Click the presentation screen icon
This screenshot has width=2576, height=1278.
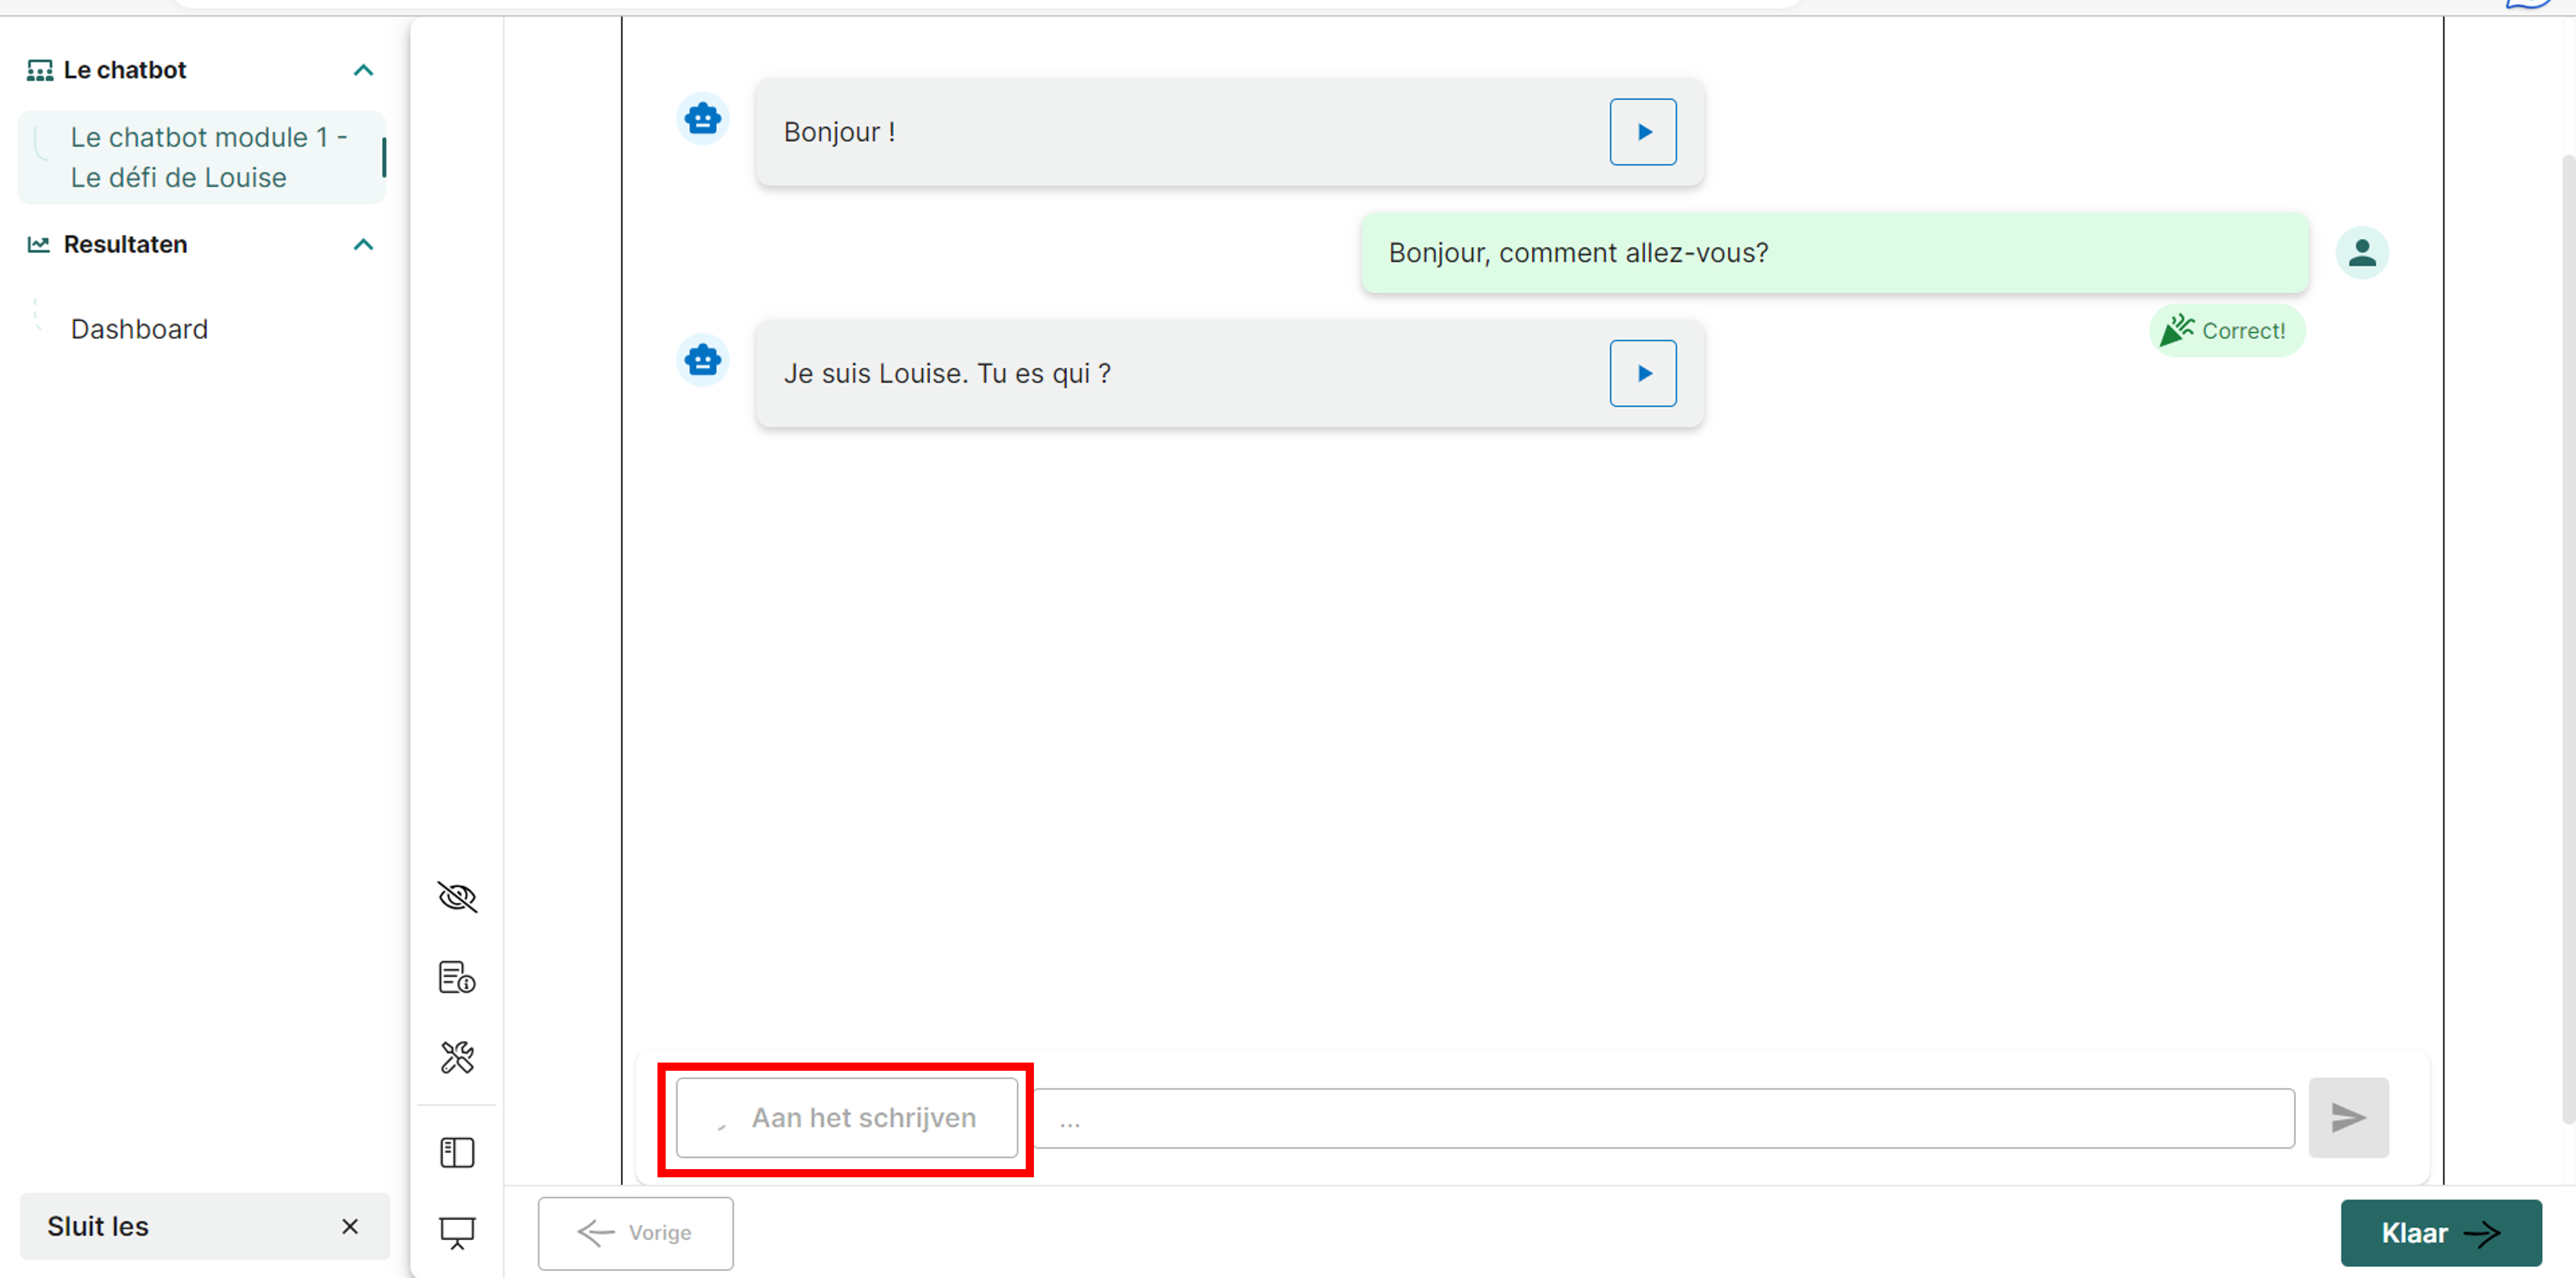tap(457, 1232)
